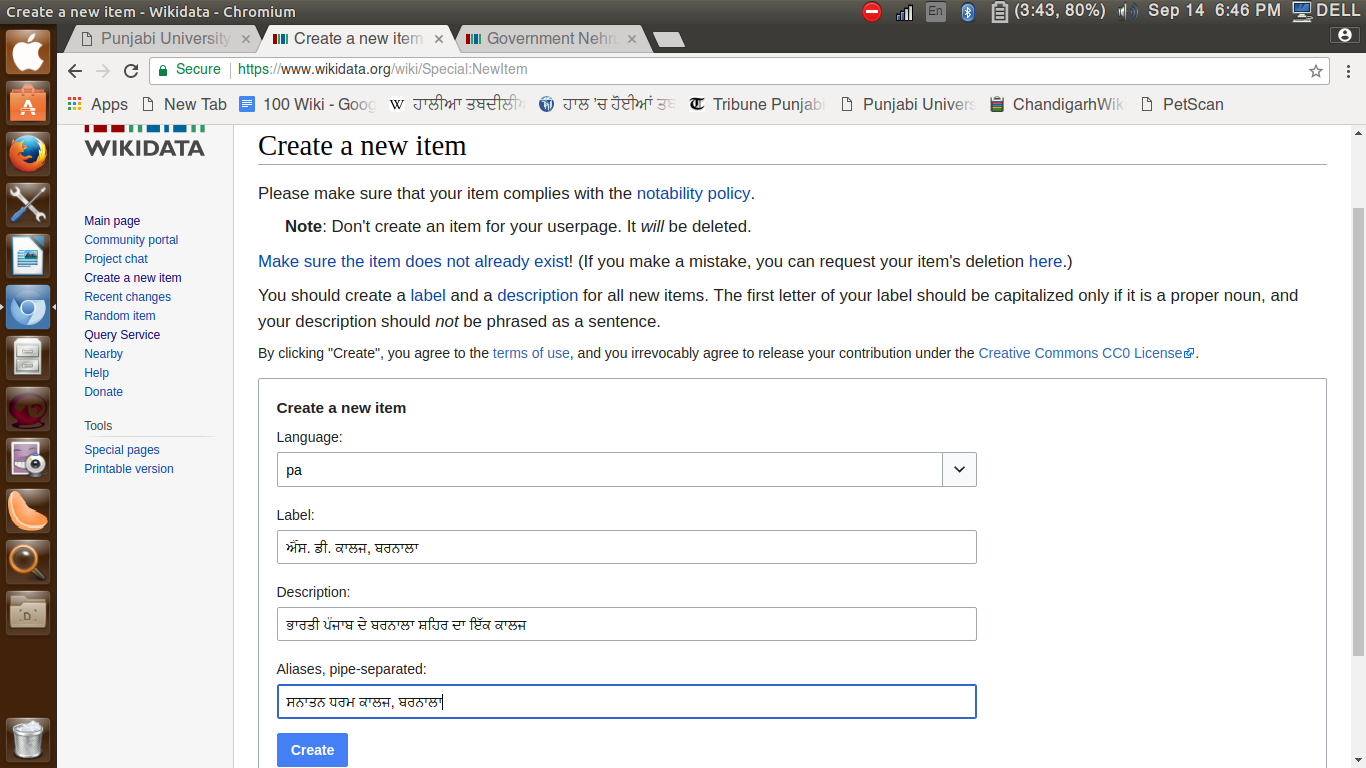Image resolution: width=1366 pixels, height=768 pixels.
Task: Click the Wikidata logo
Action: tap(145, 140)
